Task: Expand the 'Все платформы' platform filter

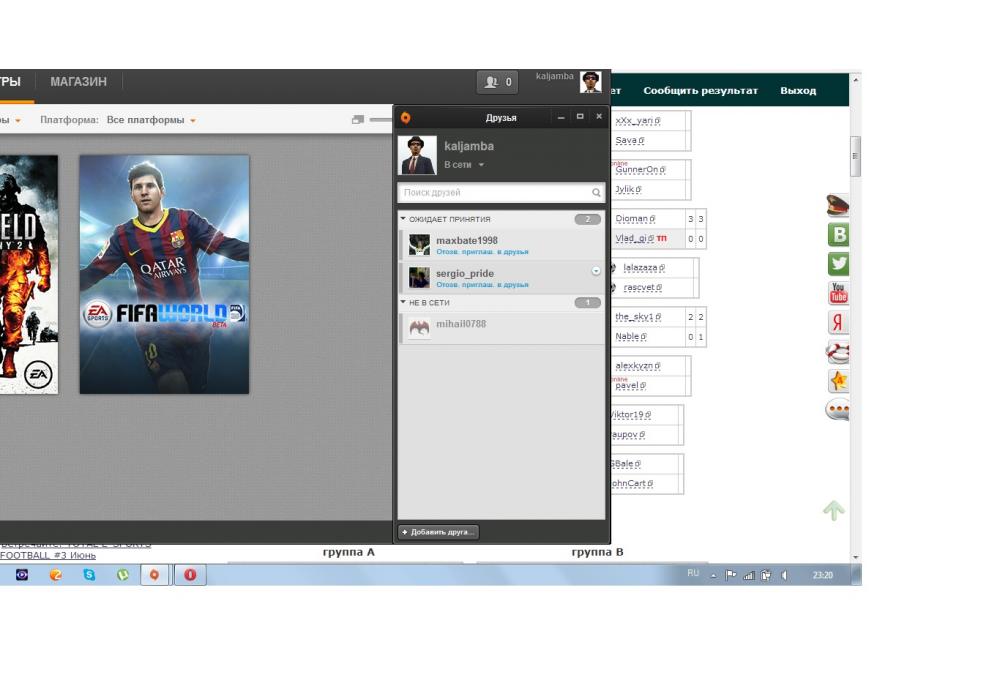Action: (151, 120)
